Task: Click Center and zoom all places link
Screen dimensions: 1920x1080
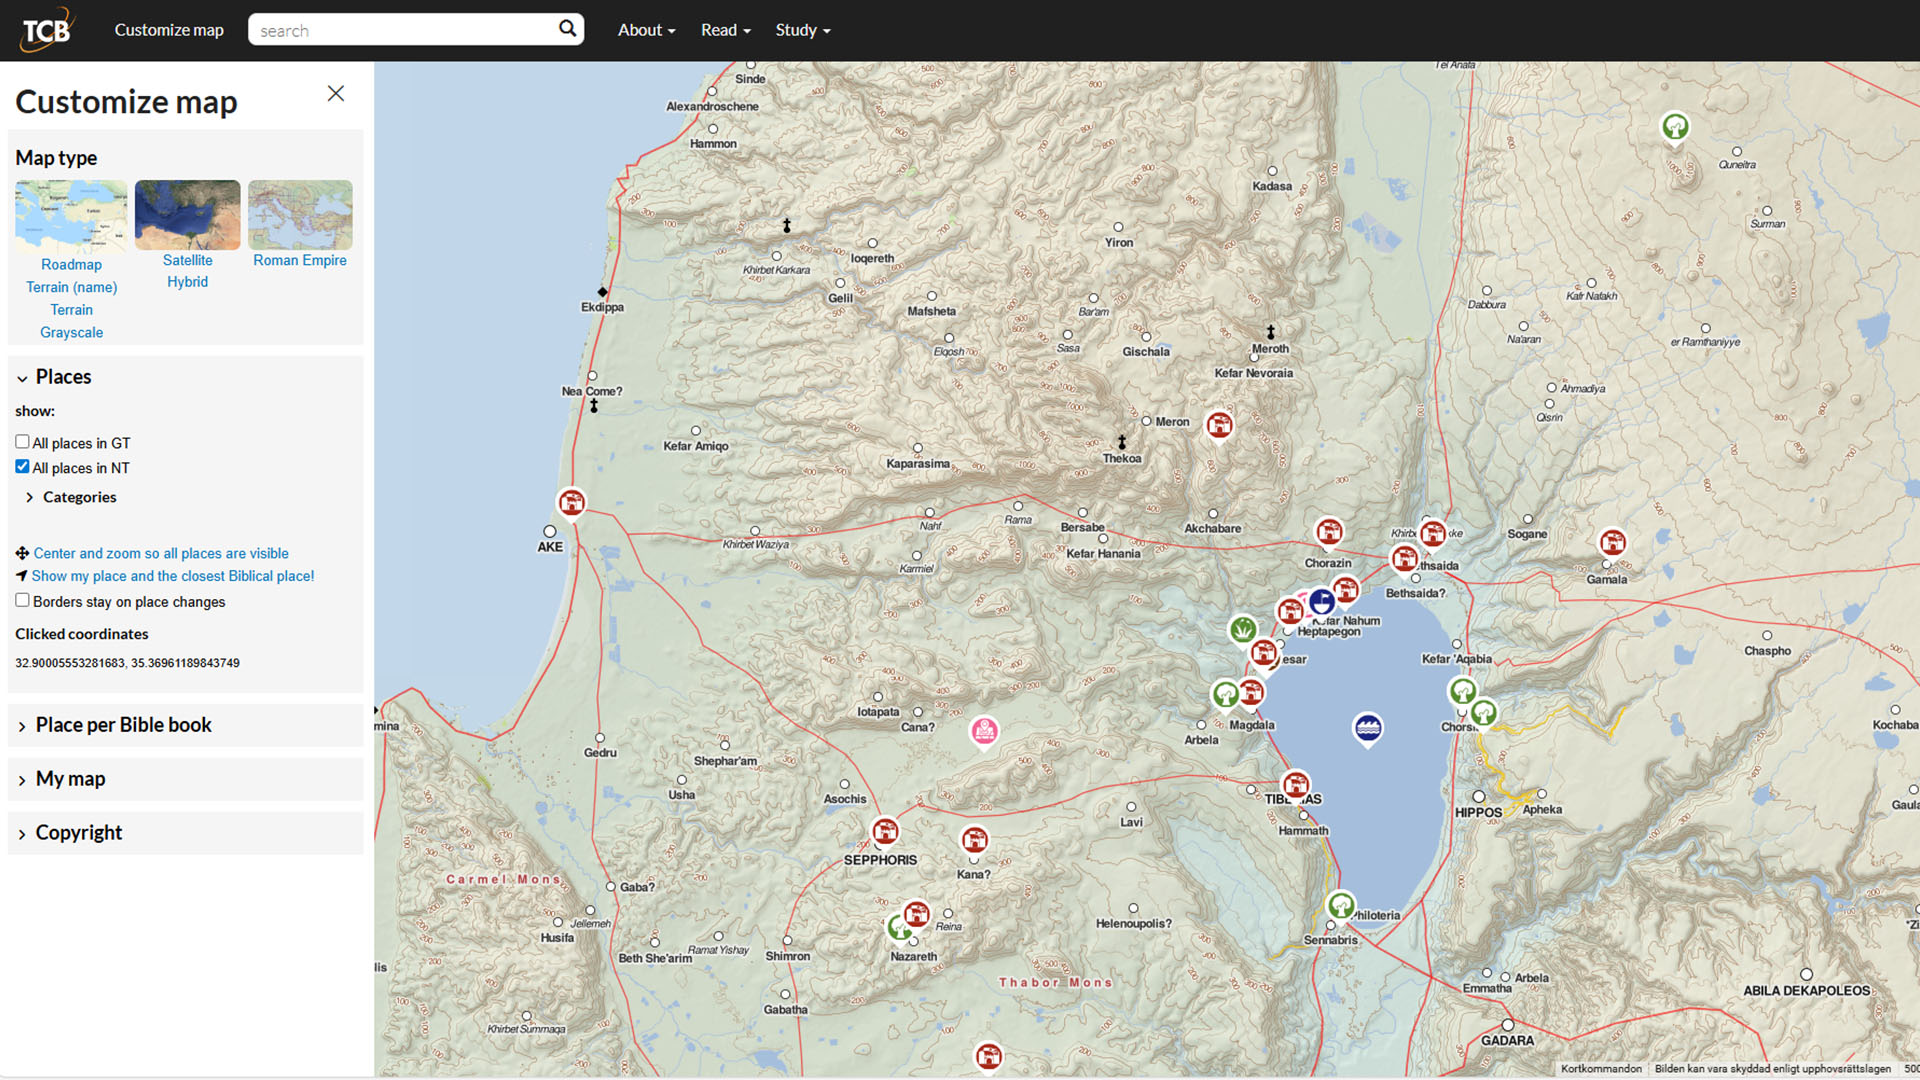Action: pyautogui.click(x=160, y=553)
